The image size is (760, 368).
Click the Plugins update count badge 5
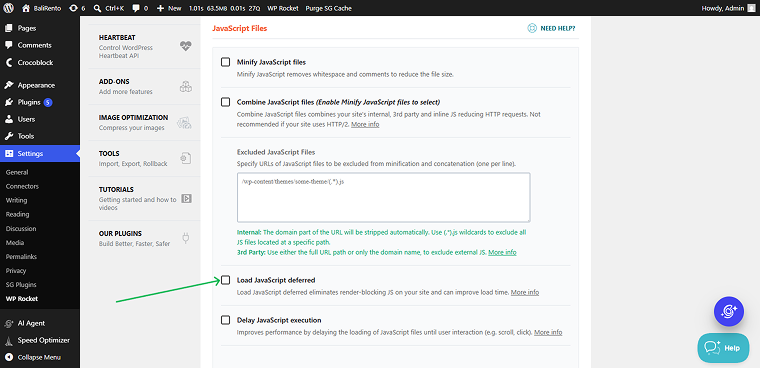tap(48, 102)
